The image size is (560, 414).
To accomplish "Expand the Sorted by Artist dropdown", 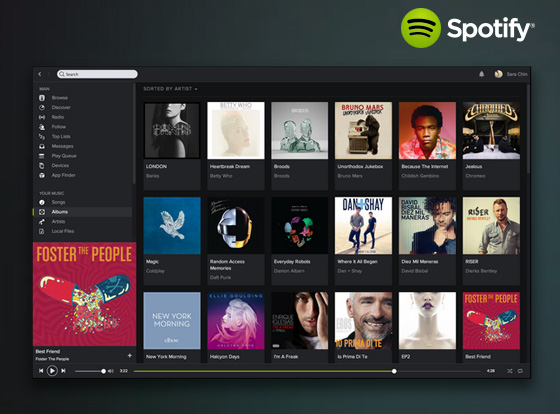I will [x=170, y=89].
